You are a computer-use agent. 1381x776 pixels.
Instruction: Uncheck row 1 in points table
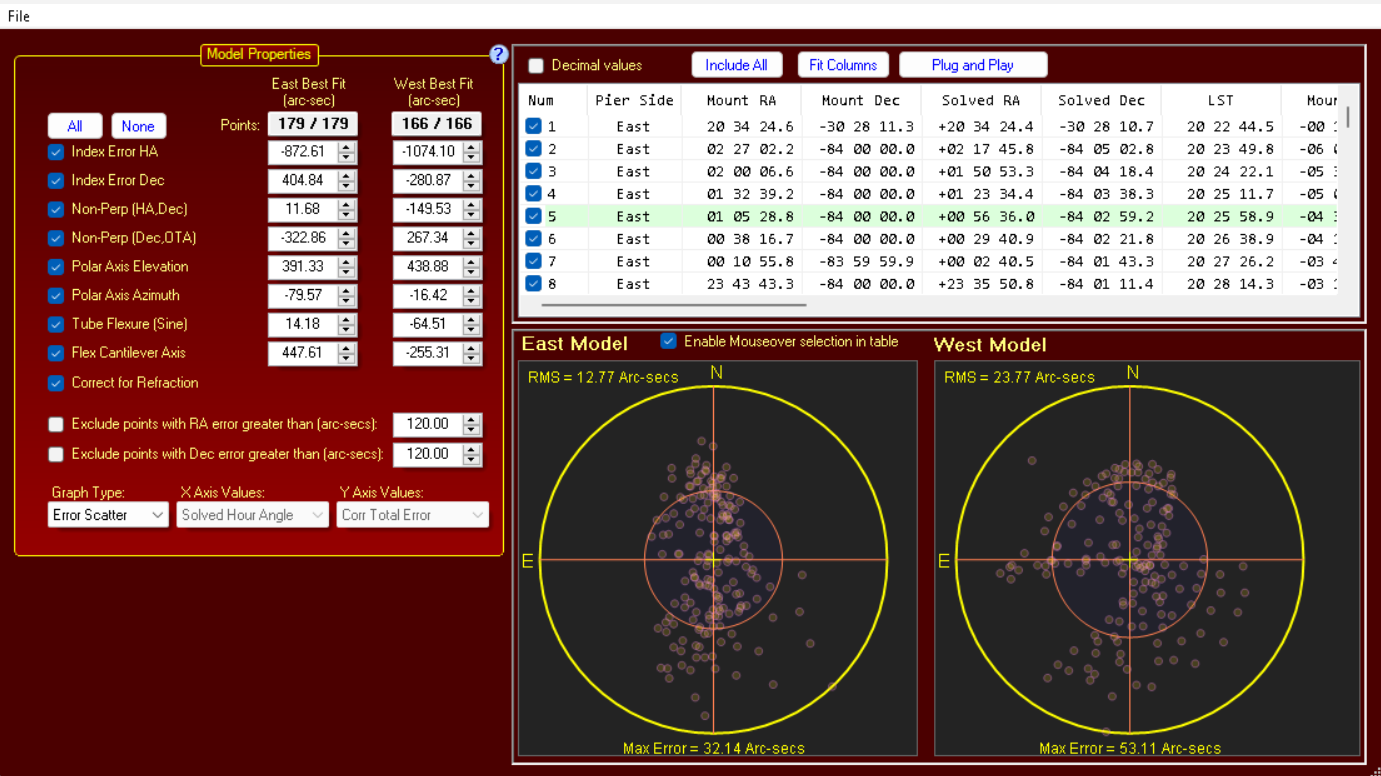(533, 126)
